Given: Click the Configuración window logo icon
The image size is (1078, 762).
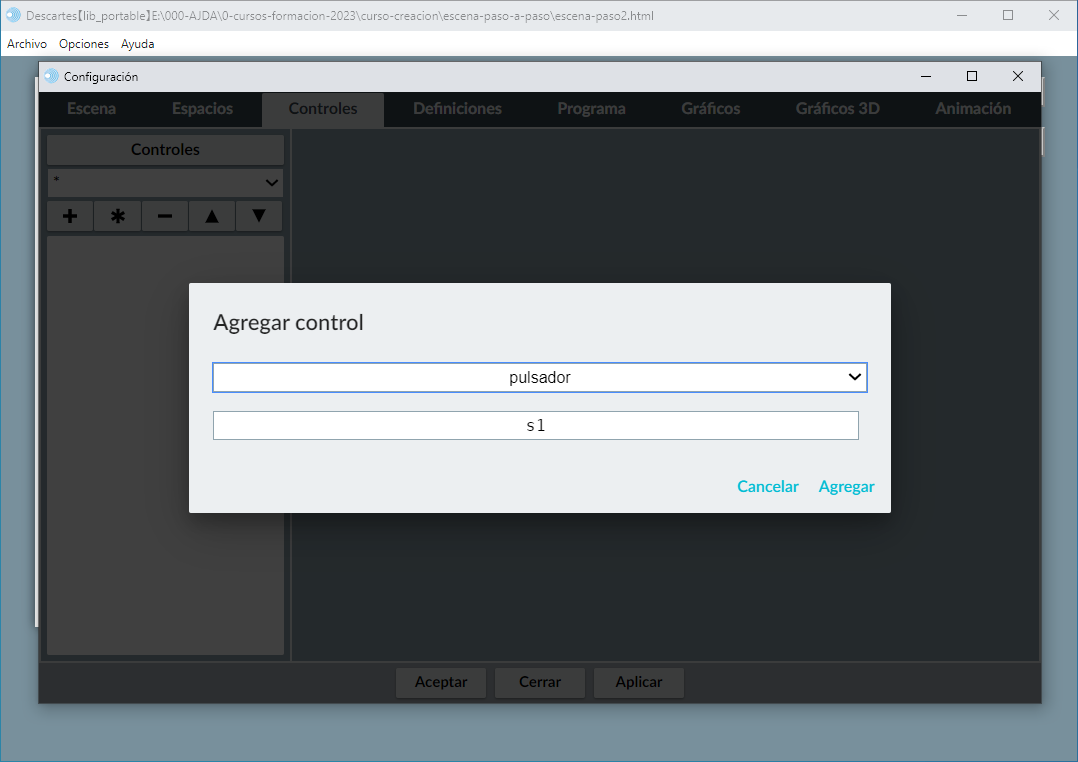Looking at the screenshot, I should (x=52, y=76).
